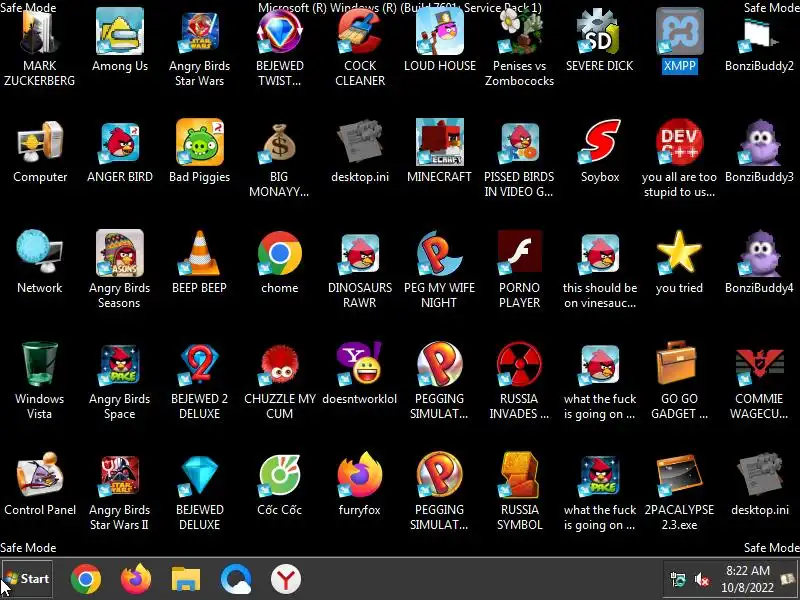Open the BonziBuddy2 shortcut

pos(759,35)
